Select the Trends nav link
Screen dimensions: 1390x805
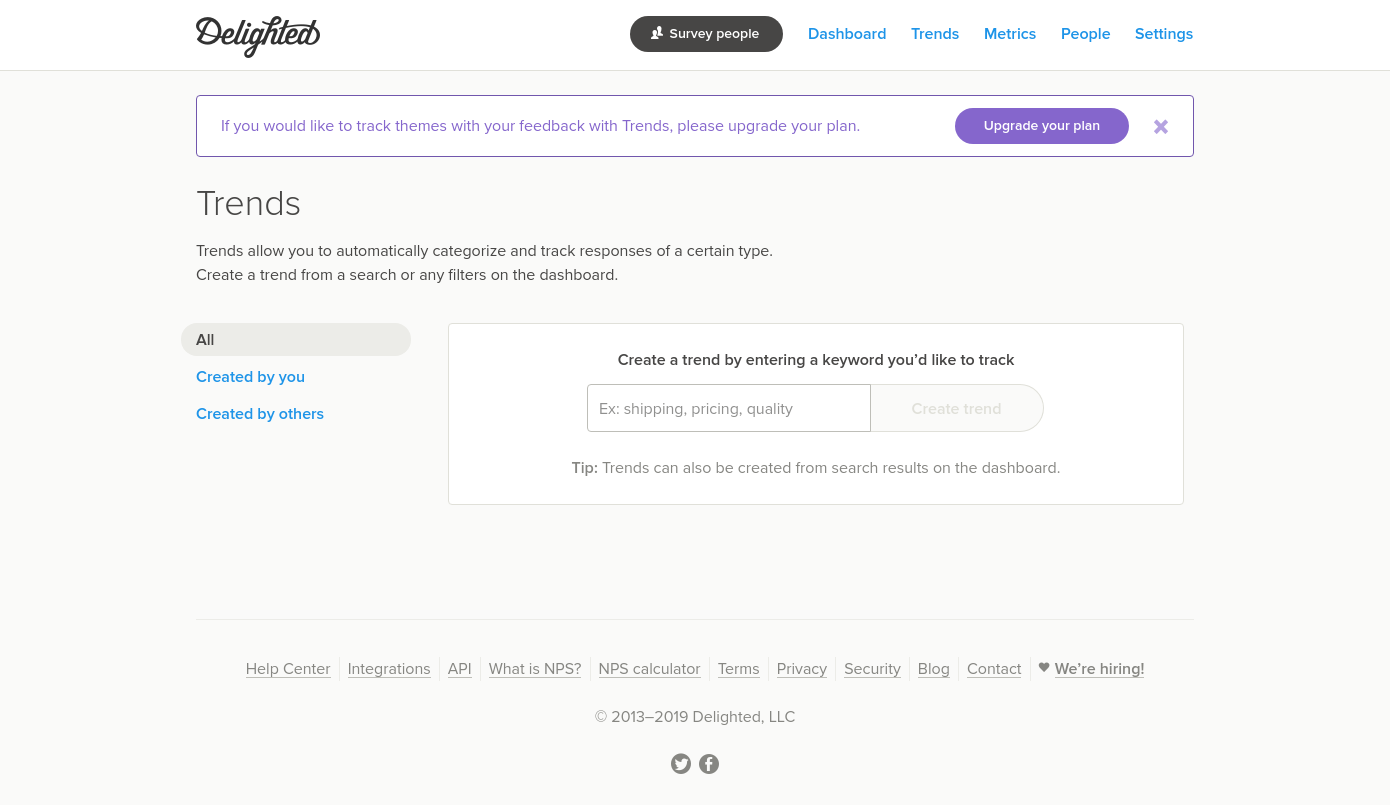pos(935,34)
